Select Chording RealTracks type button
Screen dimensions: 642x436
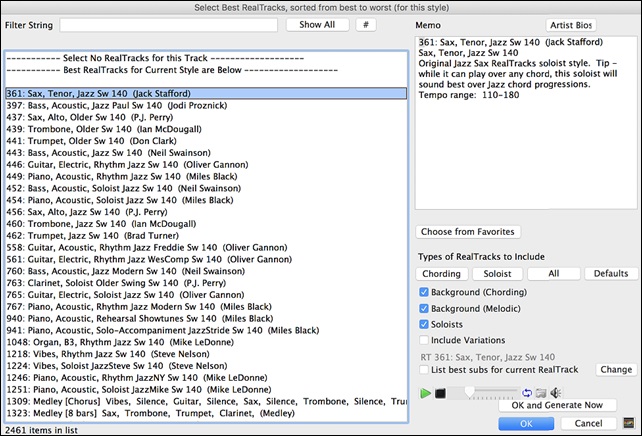pyautogui.click(x=441, y=274)
